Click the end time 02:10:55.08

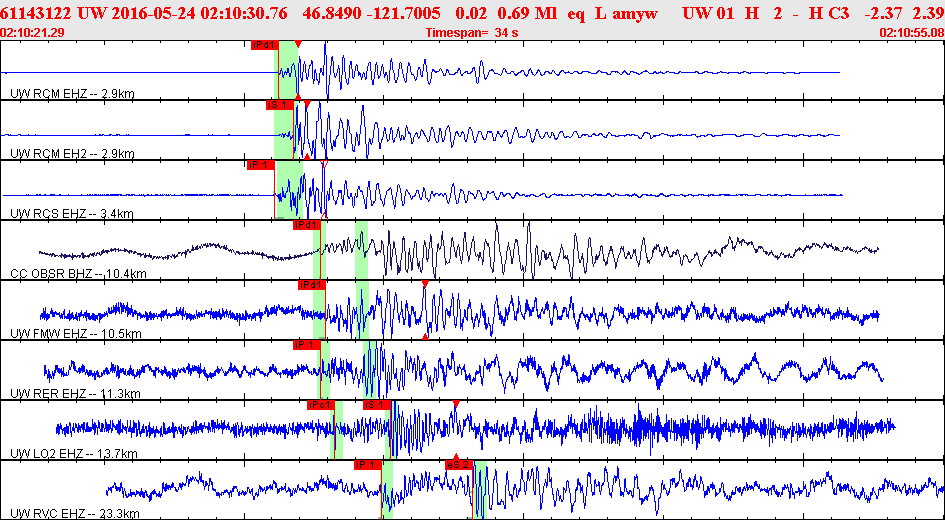(x=912, y=33)
